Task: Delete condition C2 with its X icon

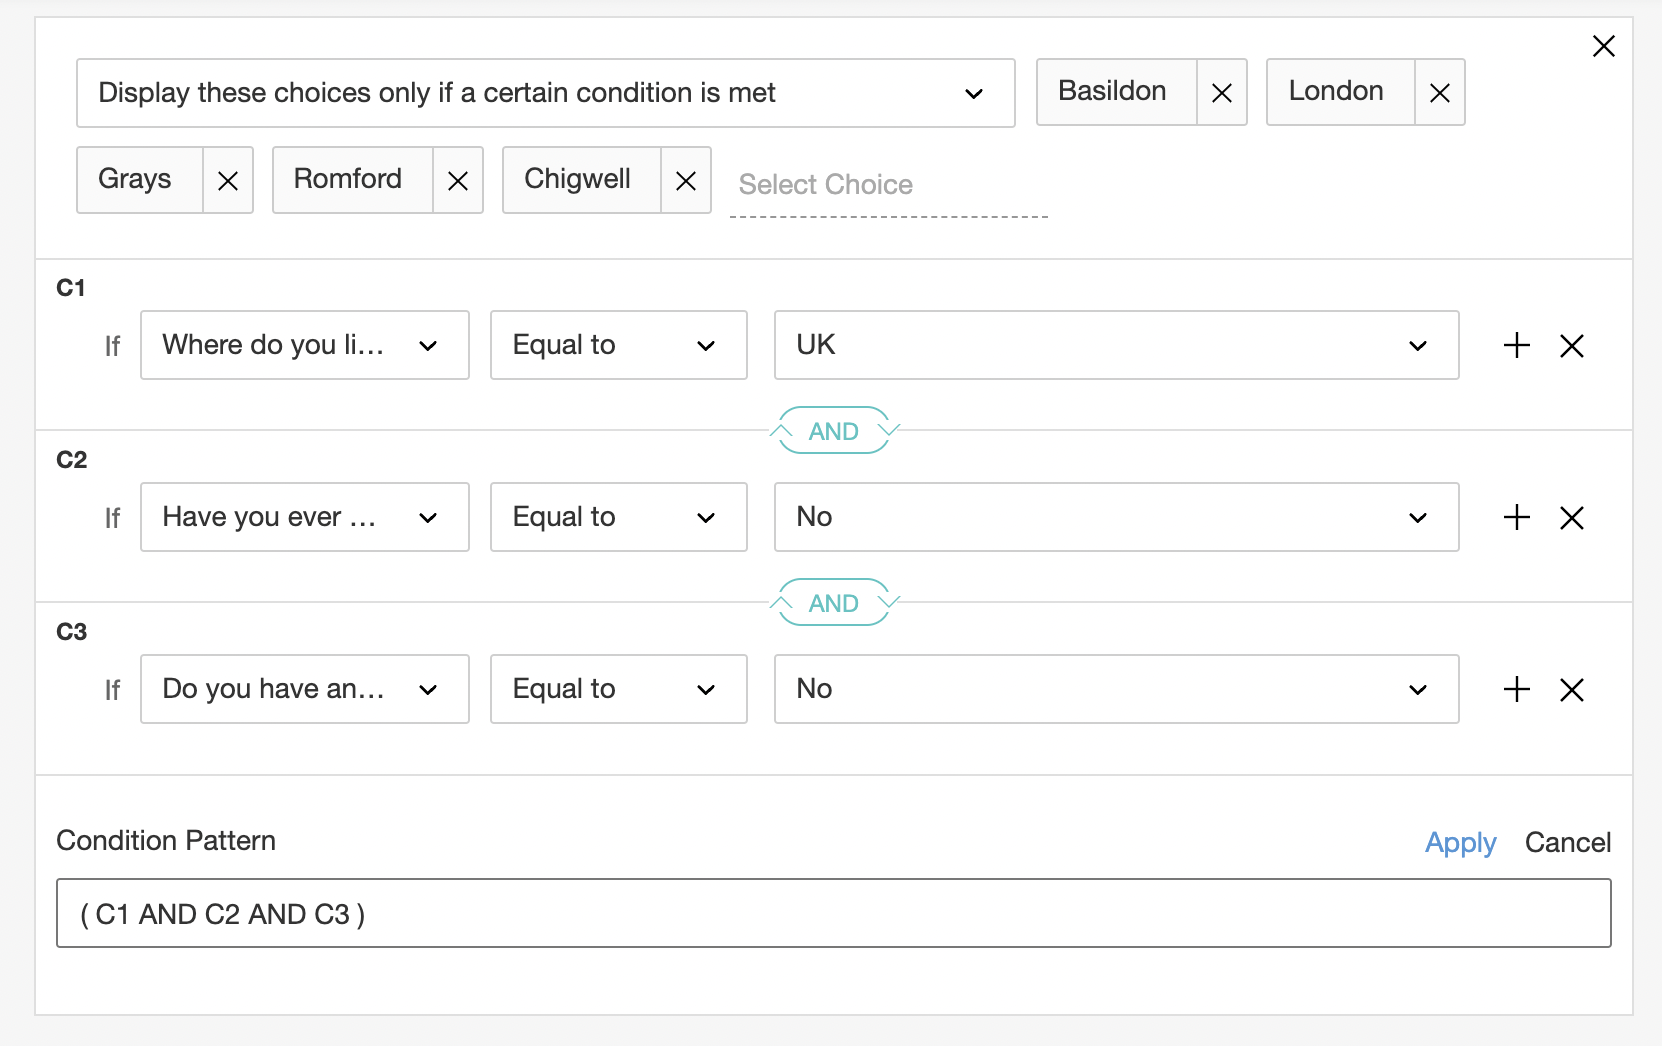Action: [x=1572, y=518]
